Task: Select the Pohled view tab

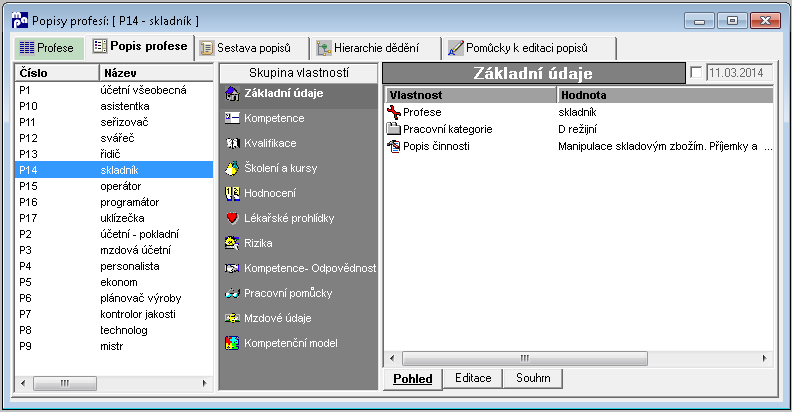Action: 413,379
